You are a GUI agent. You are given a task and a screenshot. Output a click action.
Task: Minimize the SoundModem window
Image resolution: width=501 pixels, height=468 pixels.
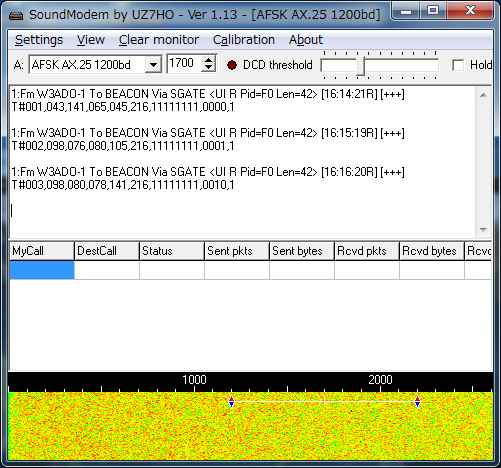[406, 11]
